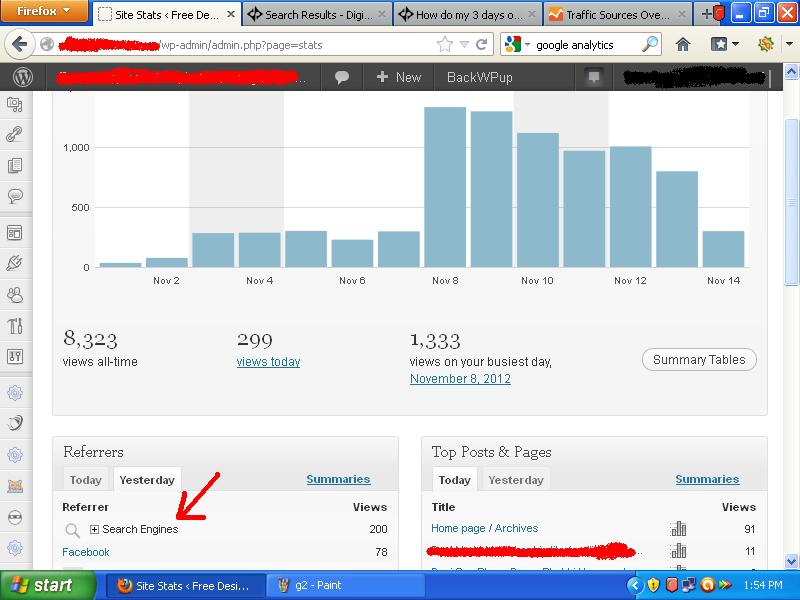Bookmark page with the star icon
The height and width of the screenshot is (600, 800).
click(x=445, y=44)
